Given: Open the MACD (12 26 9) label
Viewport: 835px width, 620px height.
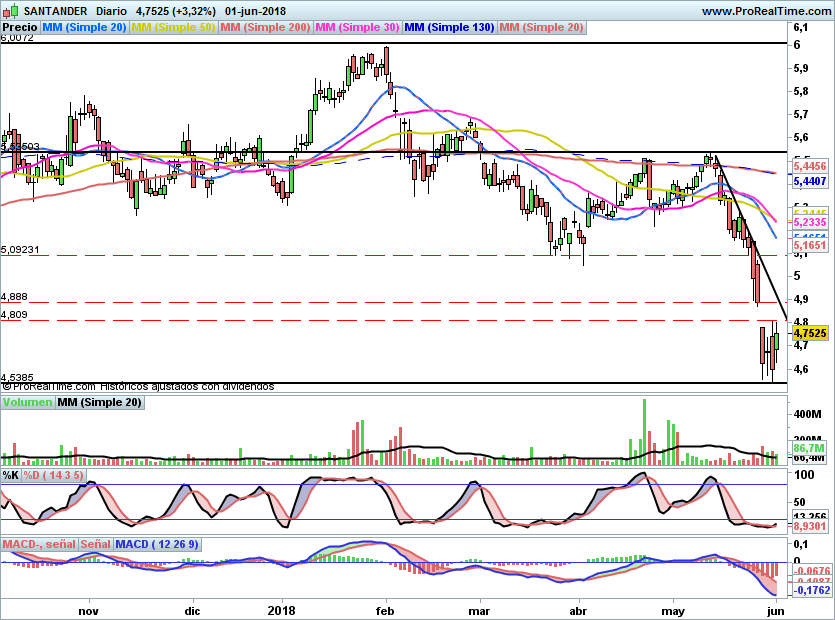Looking at the screenshot, I should [157, 544].
